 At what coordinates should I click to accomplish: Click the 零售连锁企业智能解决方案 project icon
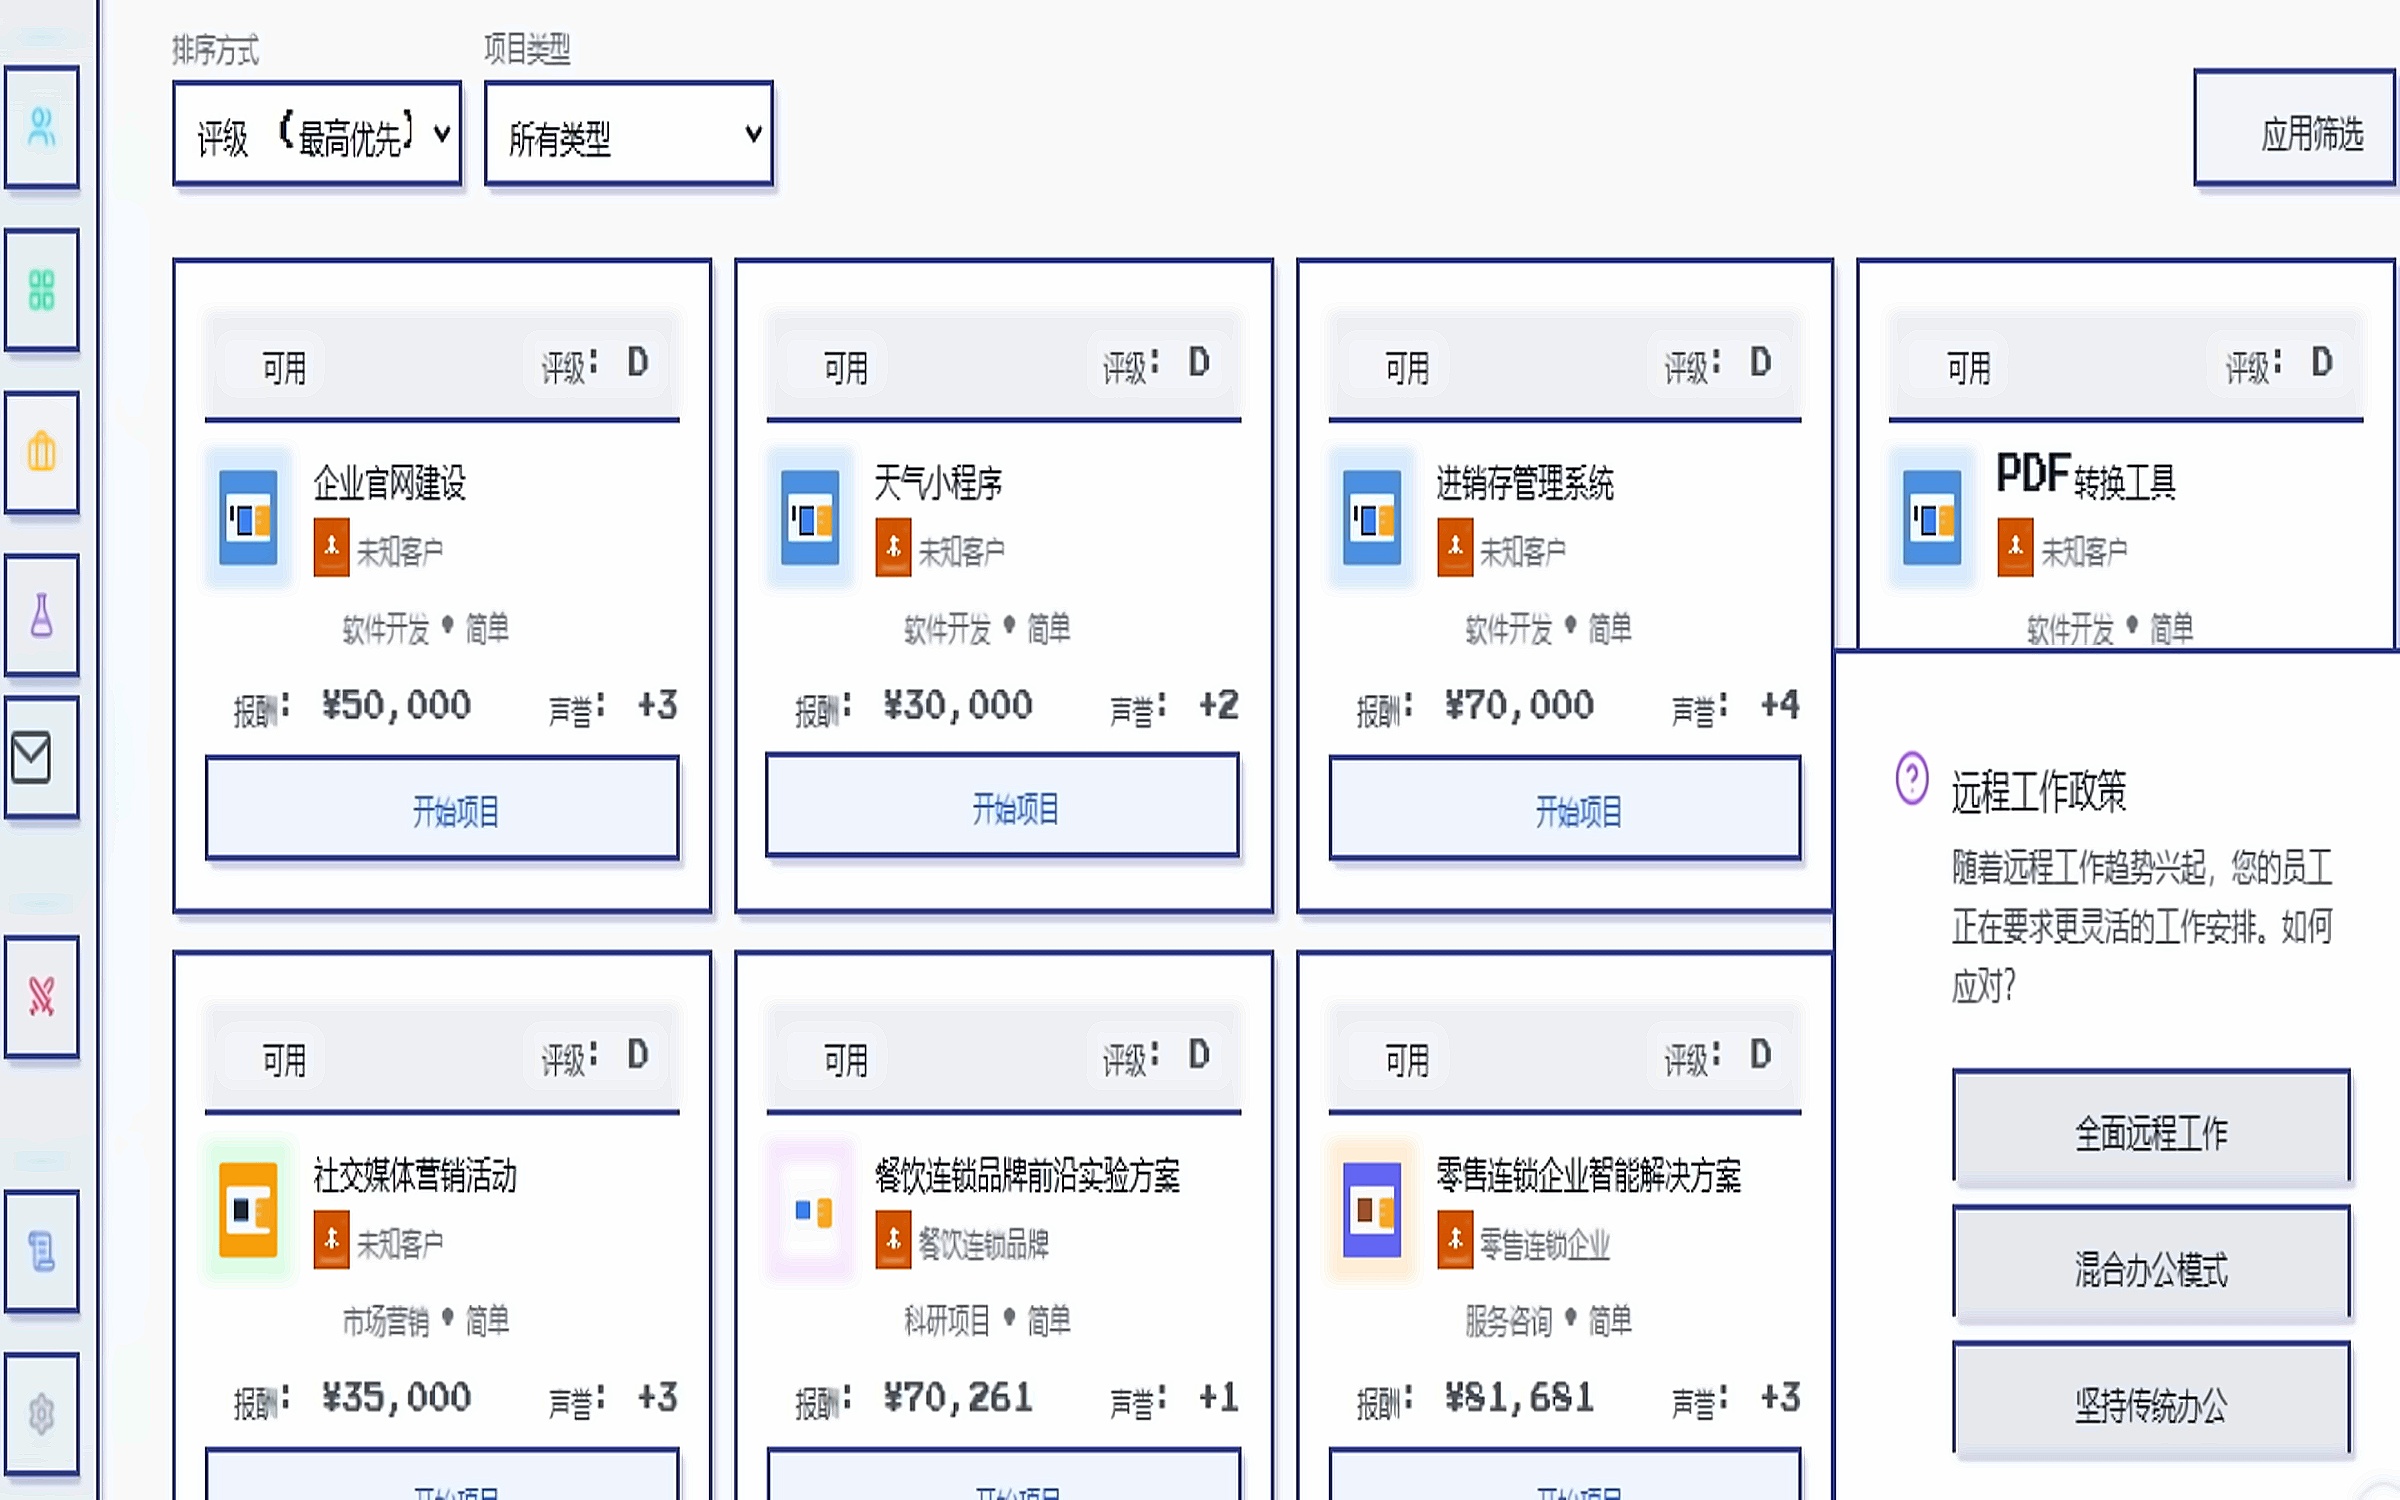point(1372,1210)
